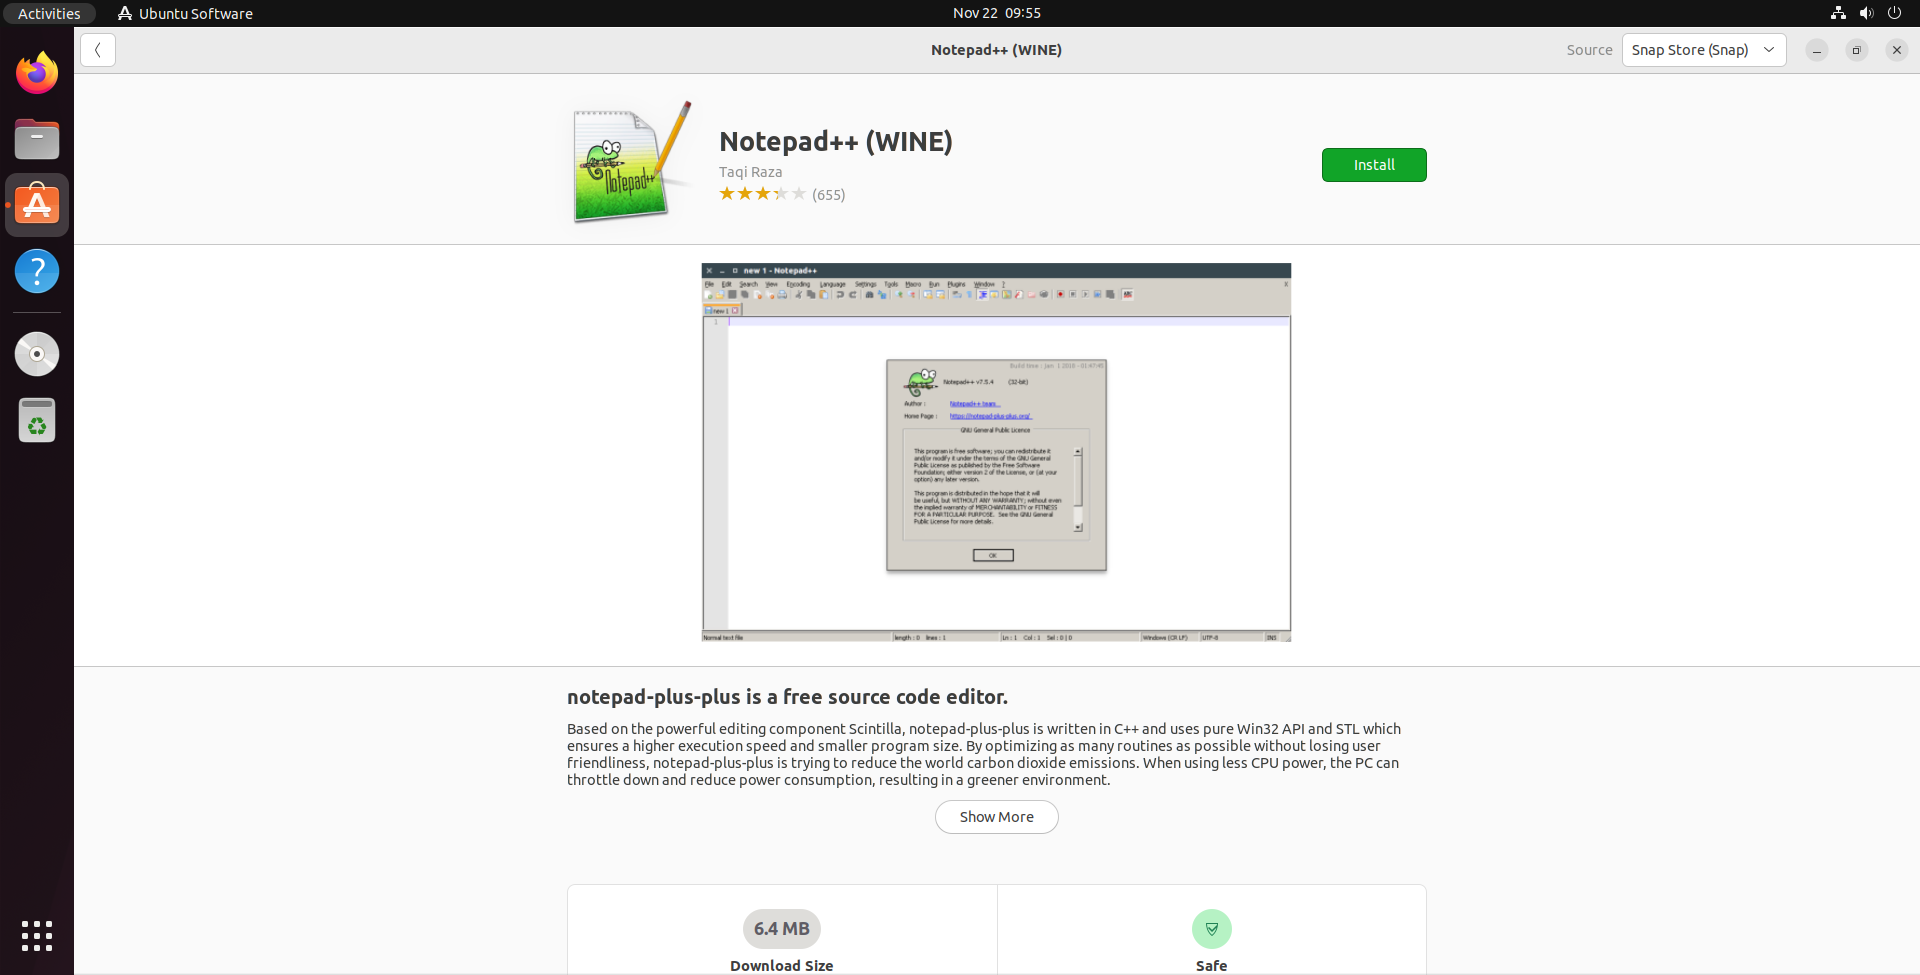Image resolution: width=1920 pixels, height=975 pixels.
Task: Go back using the header back arrow
Action: pyautogui.click(x=98, y=50)
